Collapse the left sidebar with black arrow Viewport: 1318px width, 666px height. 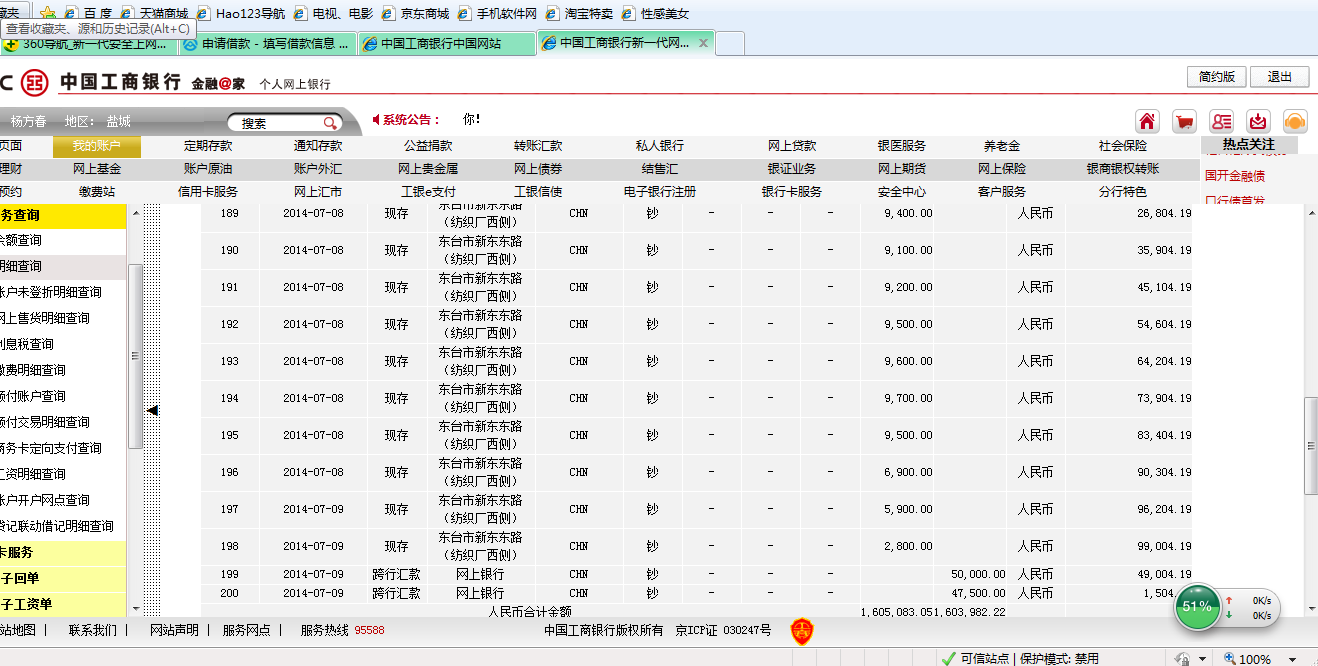pyautogui.click(x=152, y=410)
